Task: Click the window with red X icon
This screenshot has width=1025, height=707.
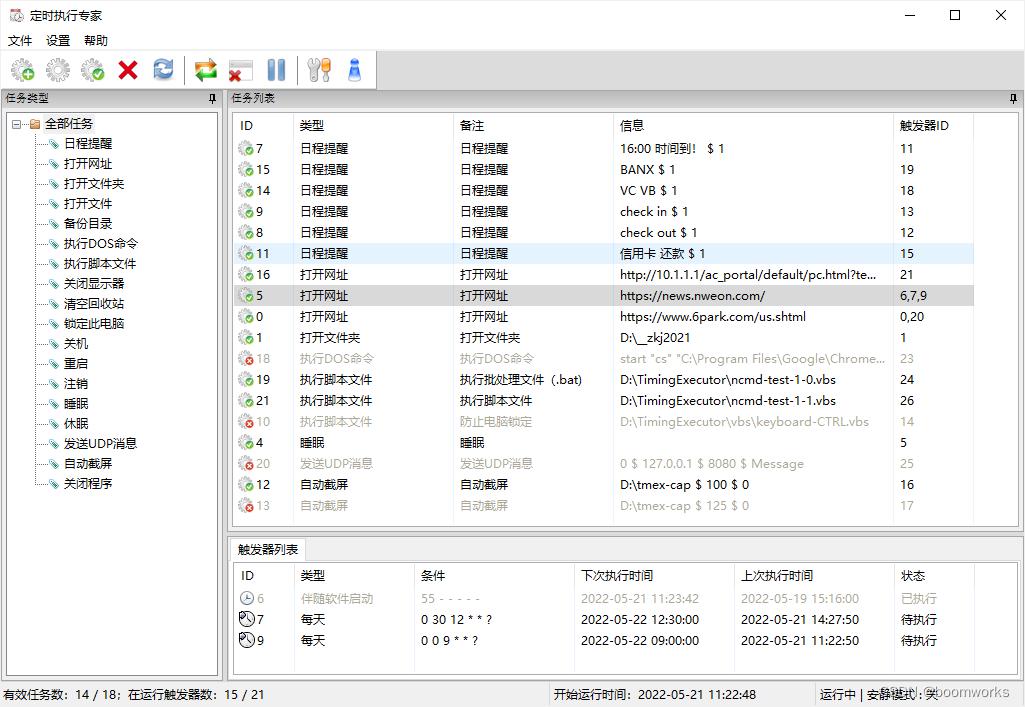Action: pos(241,70)
